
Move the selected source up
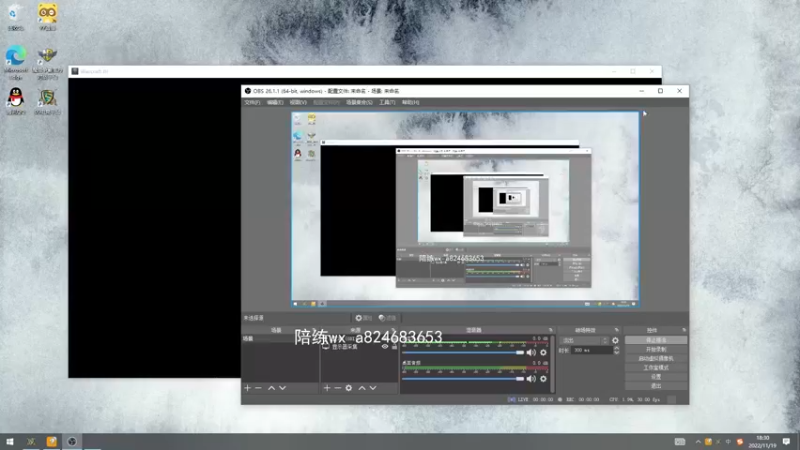(362, 388)
